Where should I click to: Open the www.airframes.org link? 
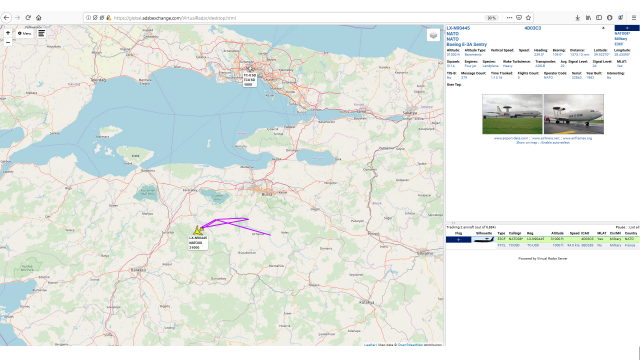pyautogui.click(x=577, y=138)
